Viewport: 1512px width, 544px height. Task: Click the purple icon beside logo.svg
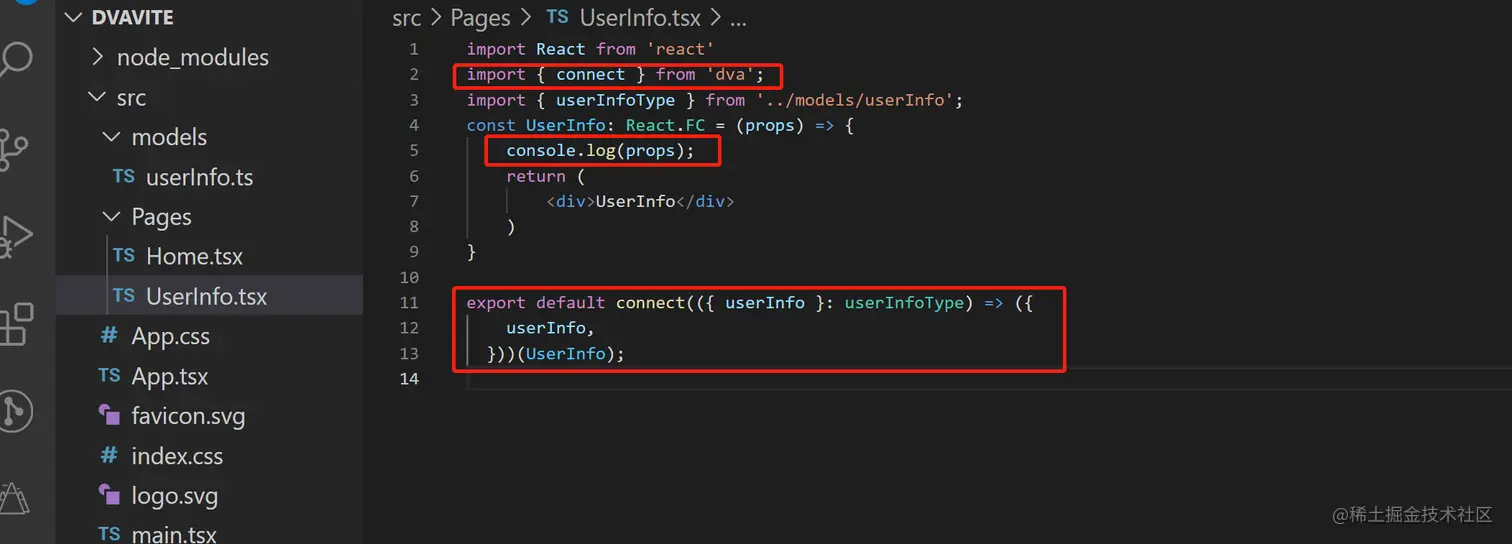(109, 496)
